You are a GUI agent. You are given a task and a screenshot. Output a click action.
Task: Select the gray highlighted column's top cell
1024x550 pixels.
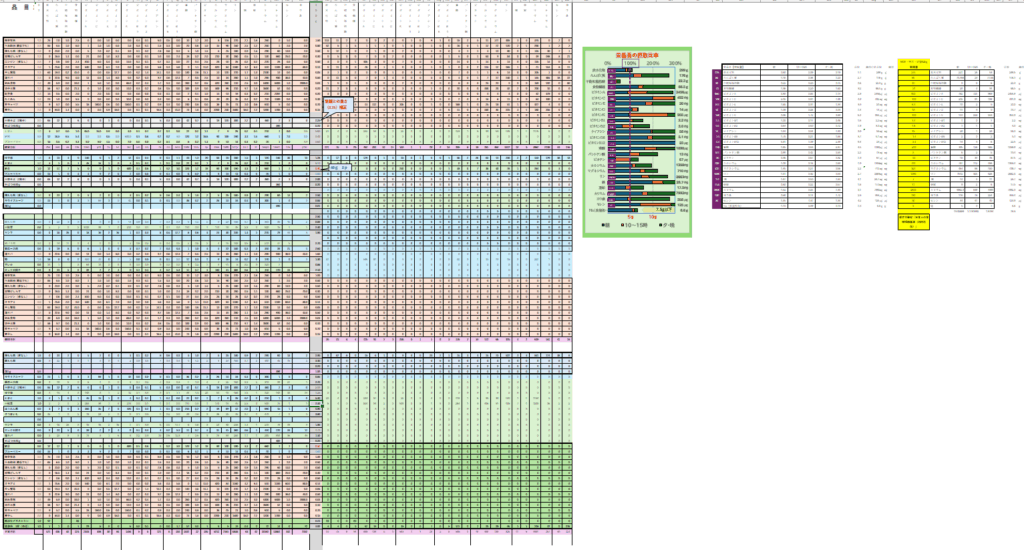pos(316,7)
